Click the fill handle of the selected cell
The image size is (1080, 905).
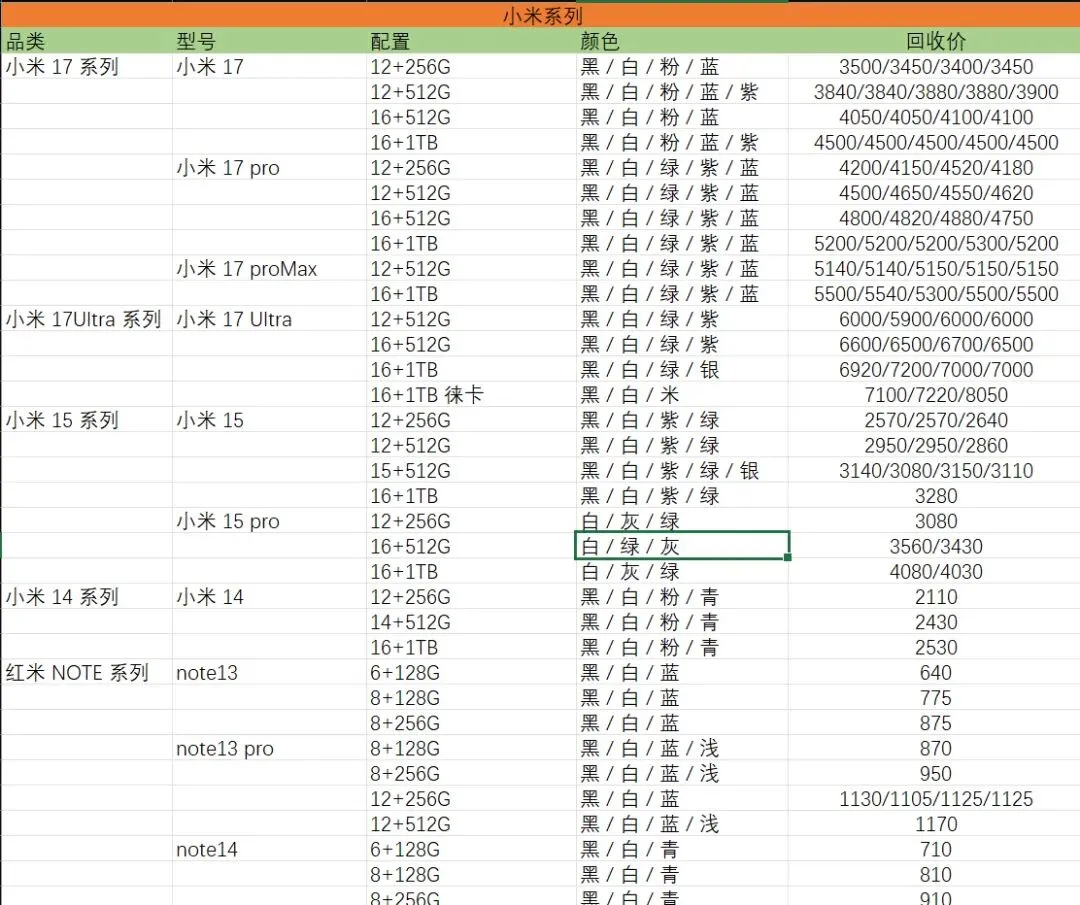788,557
